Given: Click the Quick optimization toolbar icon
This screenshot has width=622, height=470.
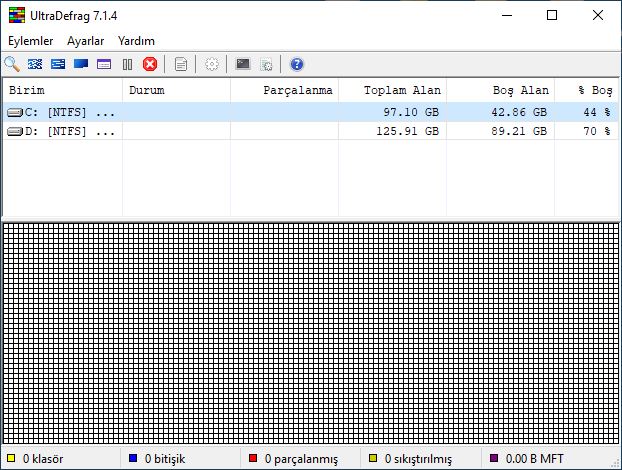Looking at the screenshot, I should coord(58,64).
